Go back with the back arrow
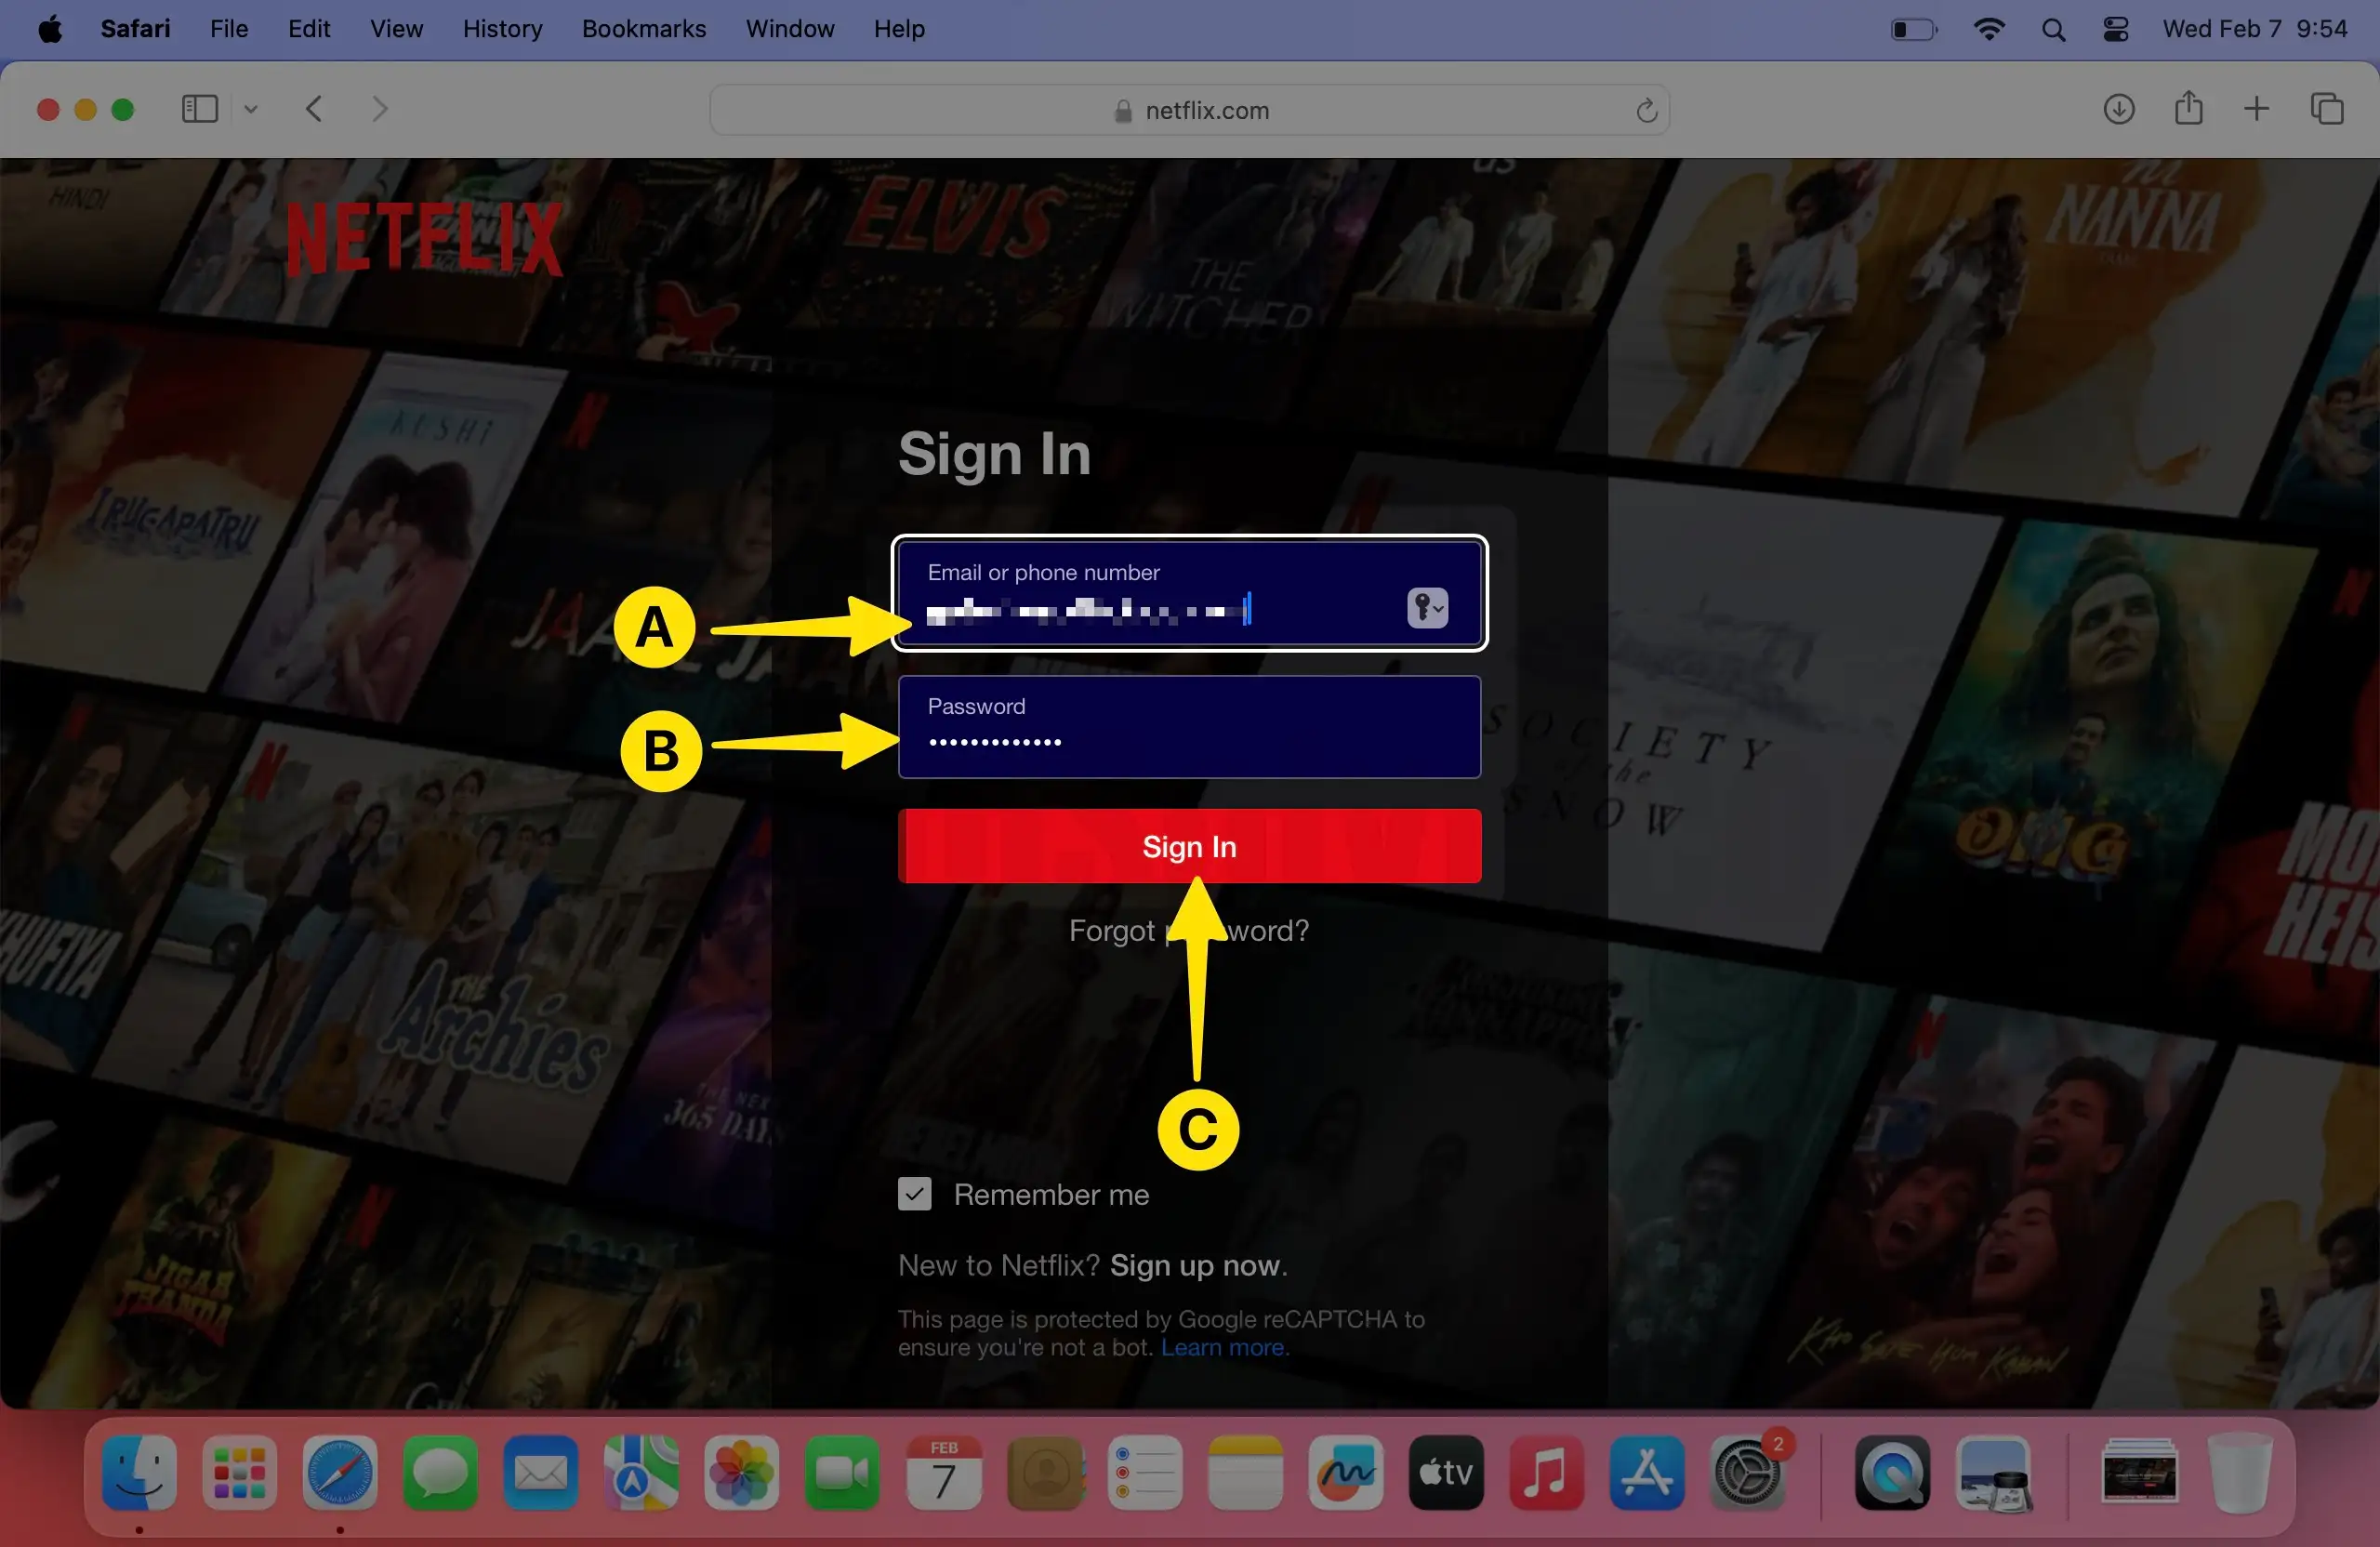The height and width of the screenshot is (1547, 2380). (314, 109)
